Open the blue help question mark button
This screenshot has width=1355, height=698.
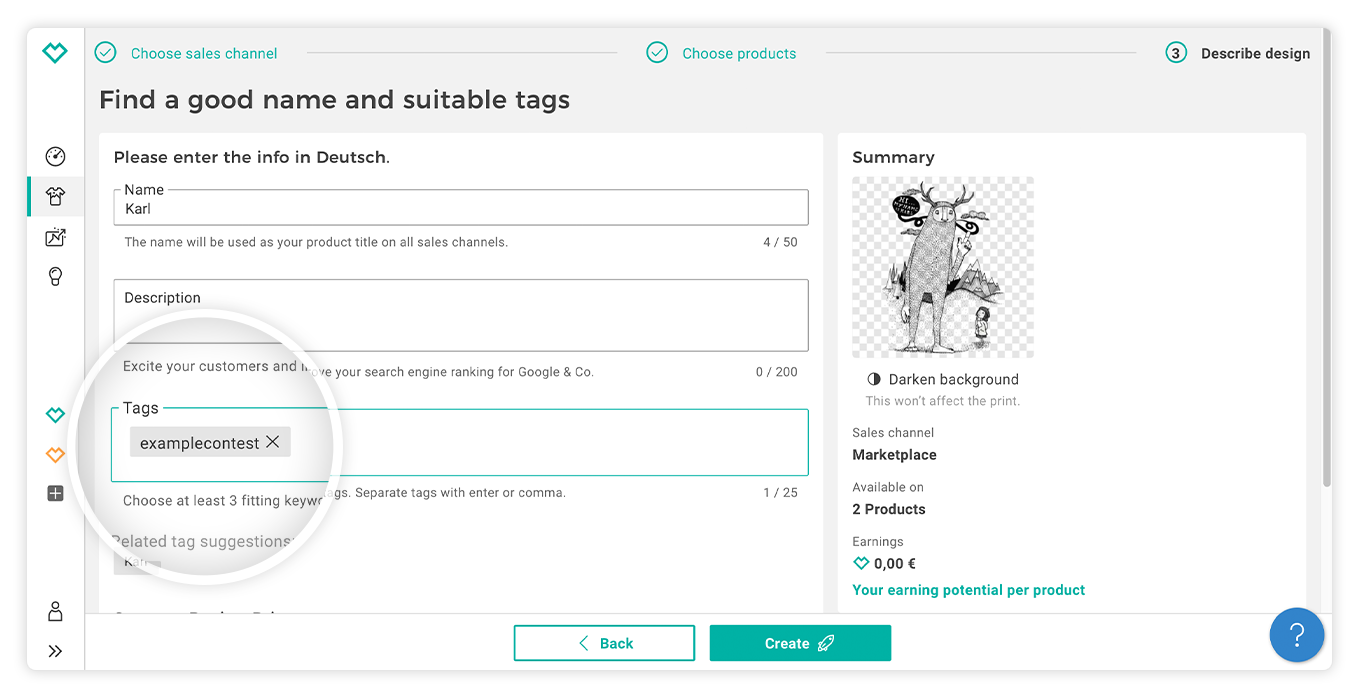(x=1297, y=634)
